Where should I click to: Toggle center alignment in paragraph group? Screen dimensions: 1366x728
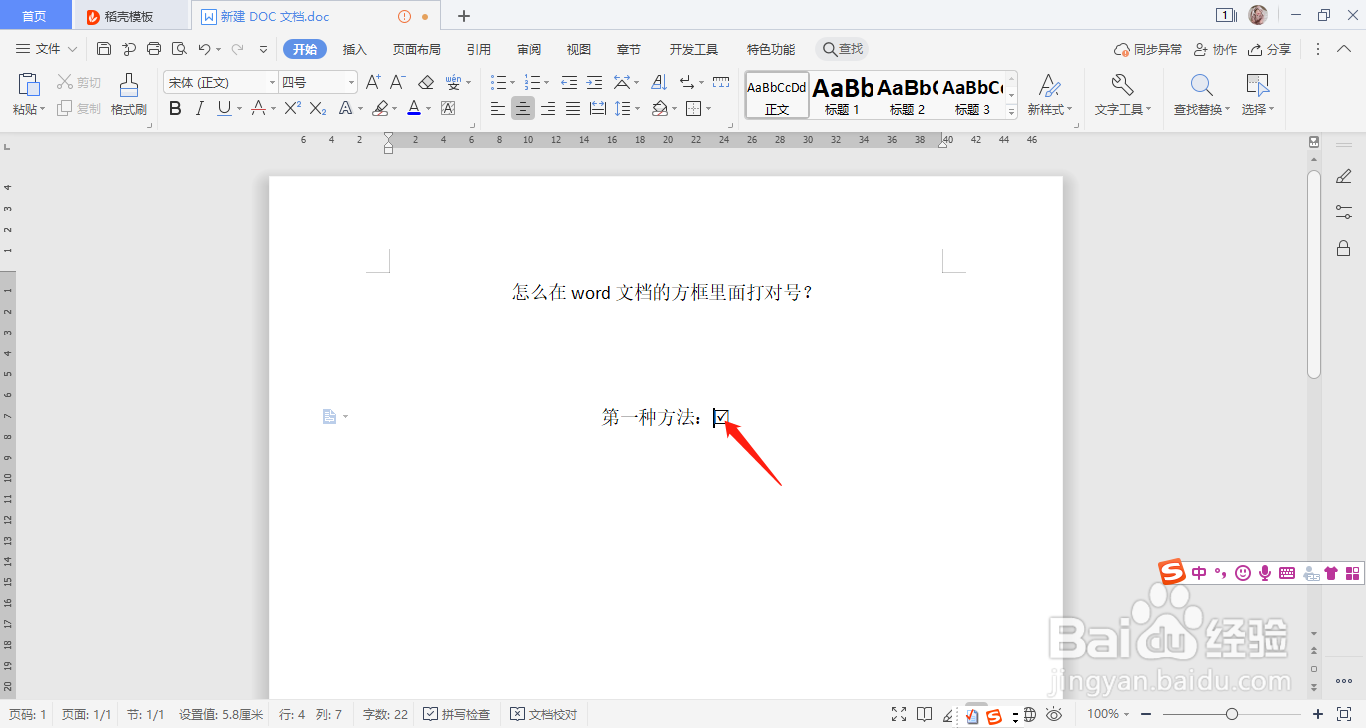[x=522, y=108]
